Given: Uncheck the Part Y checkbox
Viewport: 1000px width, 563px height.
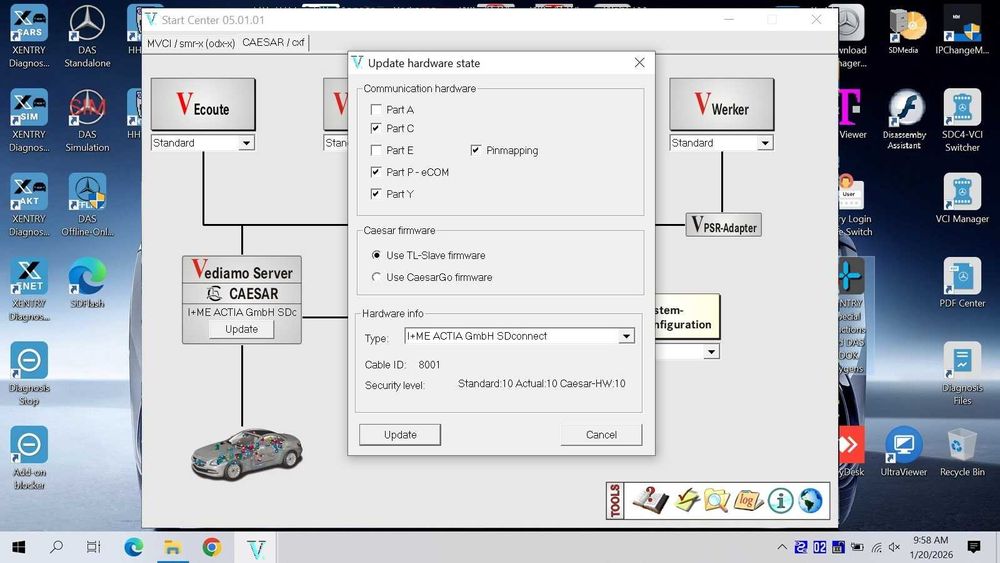Looking at the screenshot, I should (376, 194).
